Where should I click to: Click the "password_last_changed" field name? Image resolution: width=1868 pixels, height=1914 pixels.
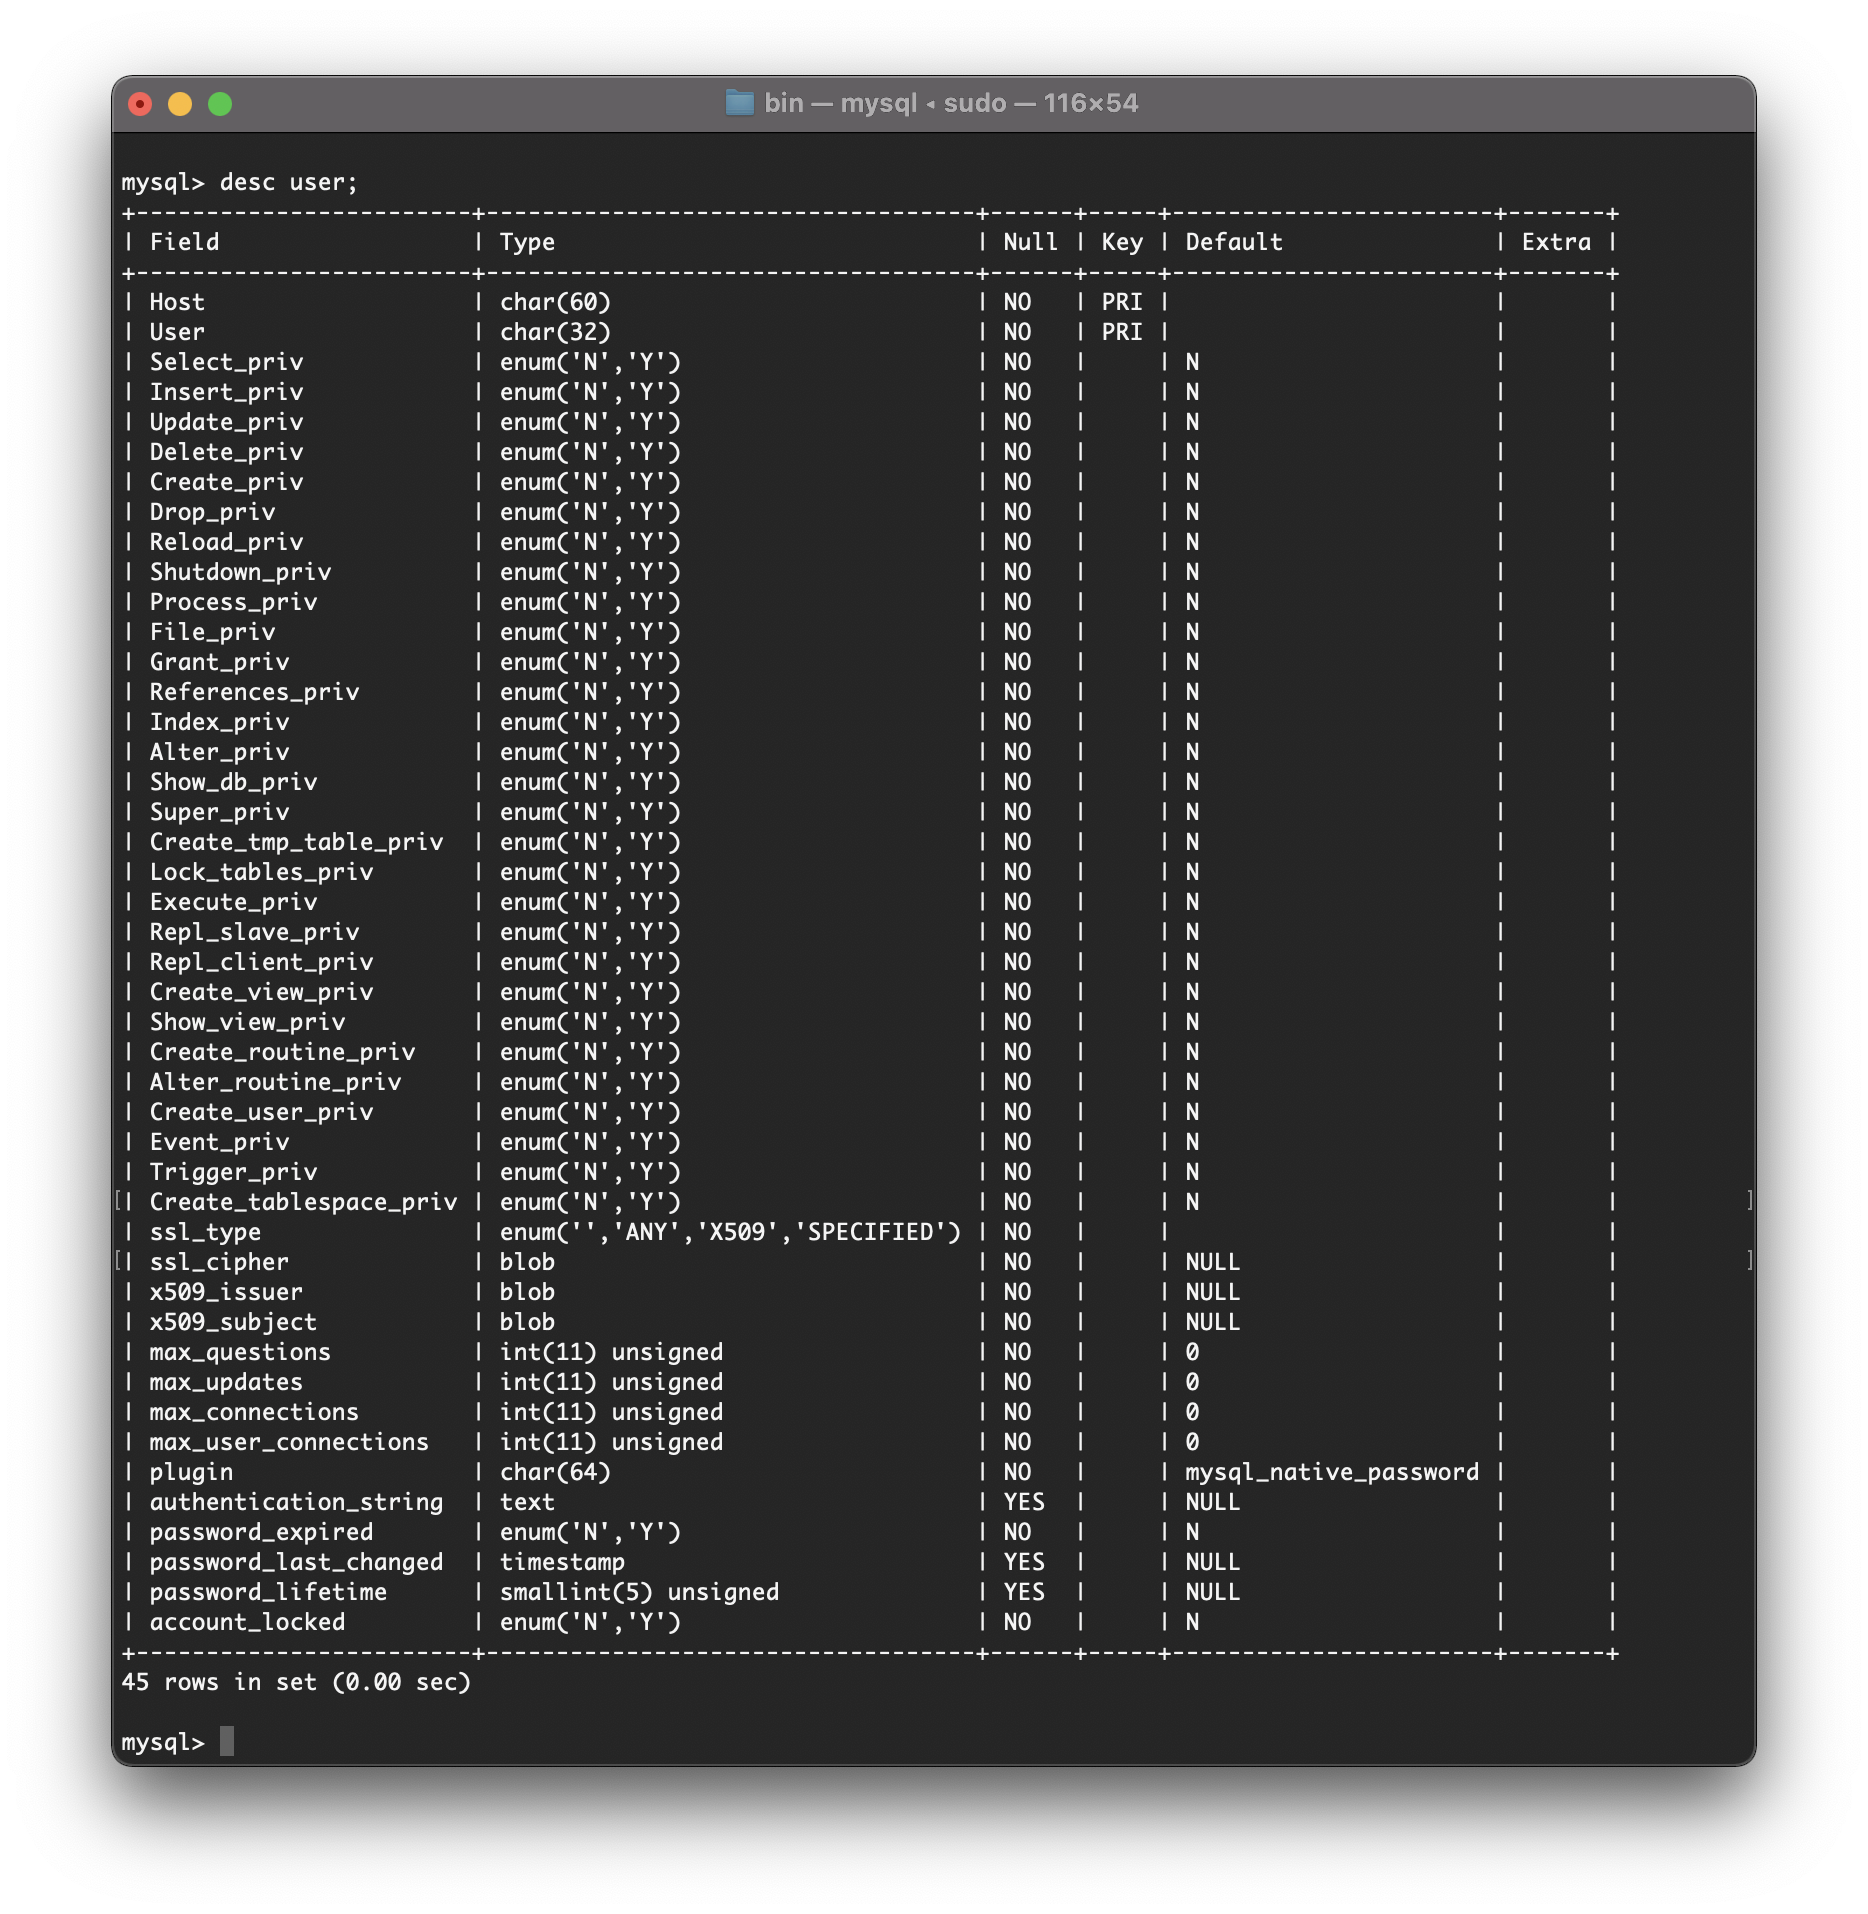click(297, 1562)
